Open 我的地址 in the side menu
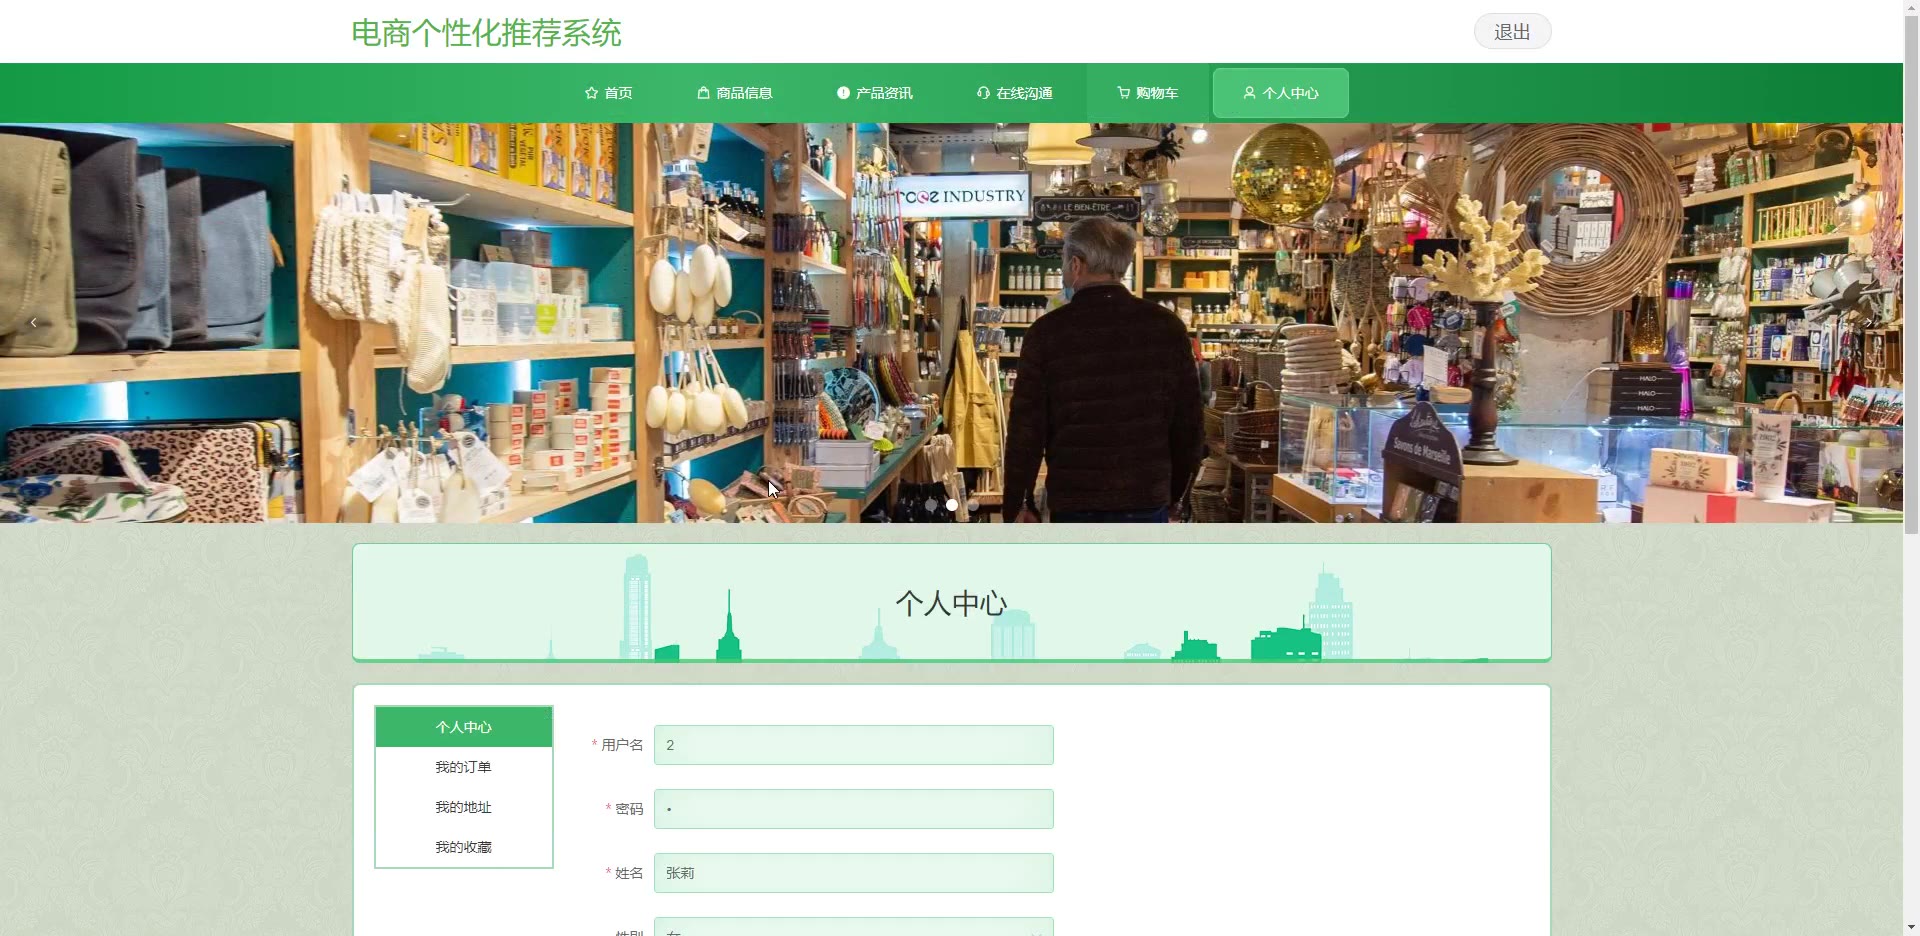 pyautogui.click(x=464, y=807)
